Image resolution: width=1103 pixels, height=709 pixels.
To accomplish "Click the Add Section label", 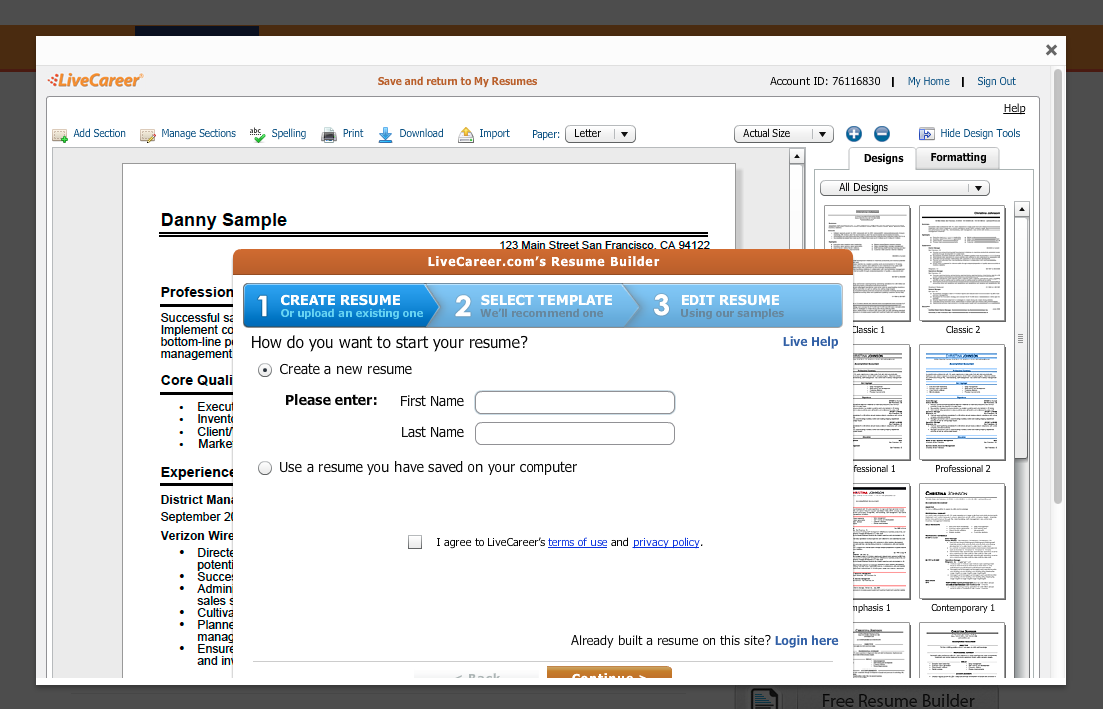I will click(x=99, y=134).
